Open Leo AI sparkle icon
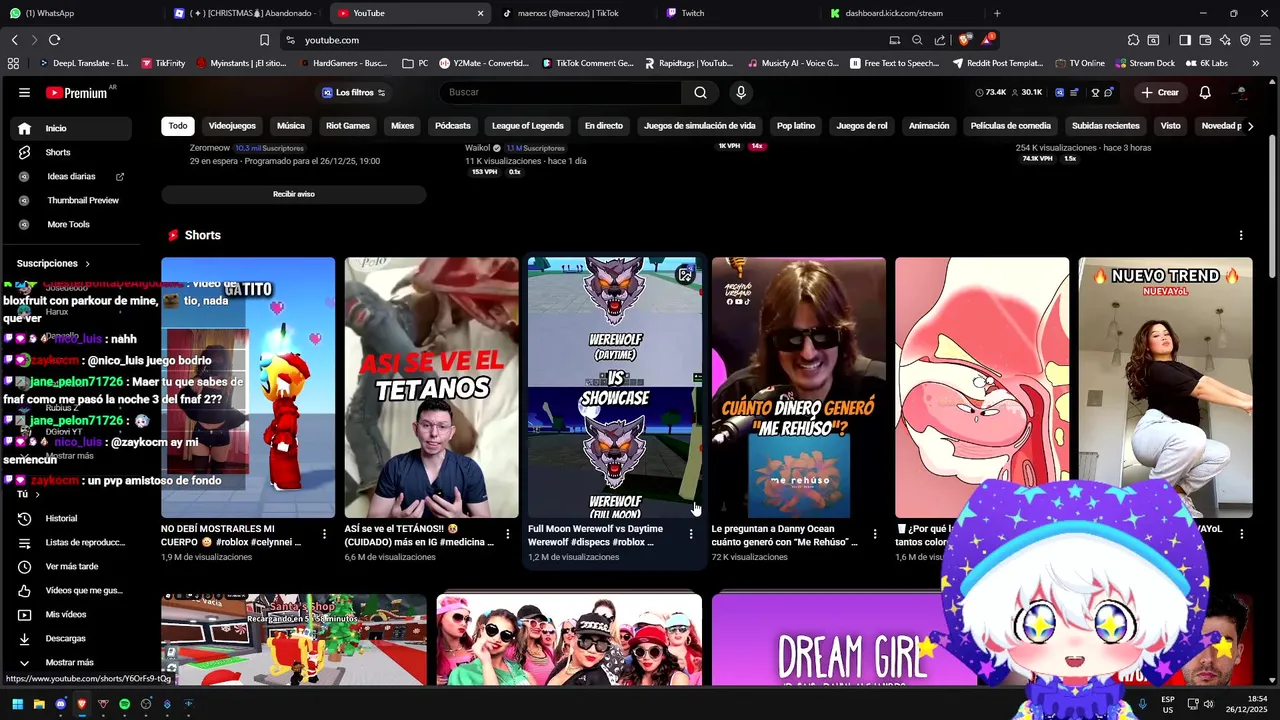 pos(1225,40)
